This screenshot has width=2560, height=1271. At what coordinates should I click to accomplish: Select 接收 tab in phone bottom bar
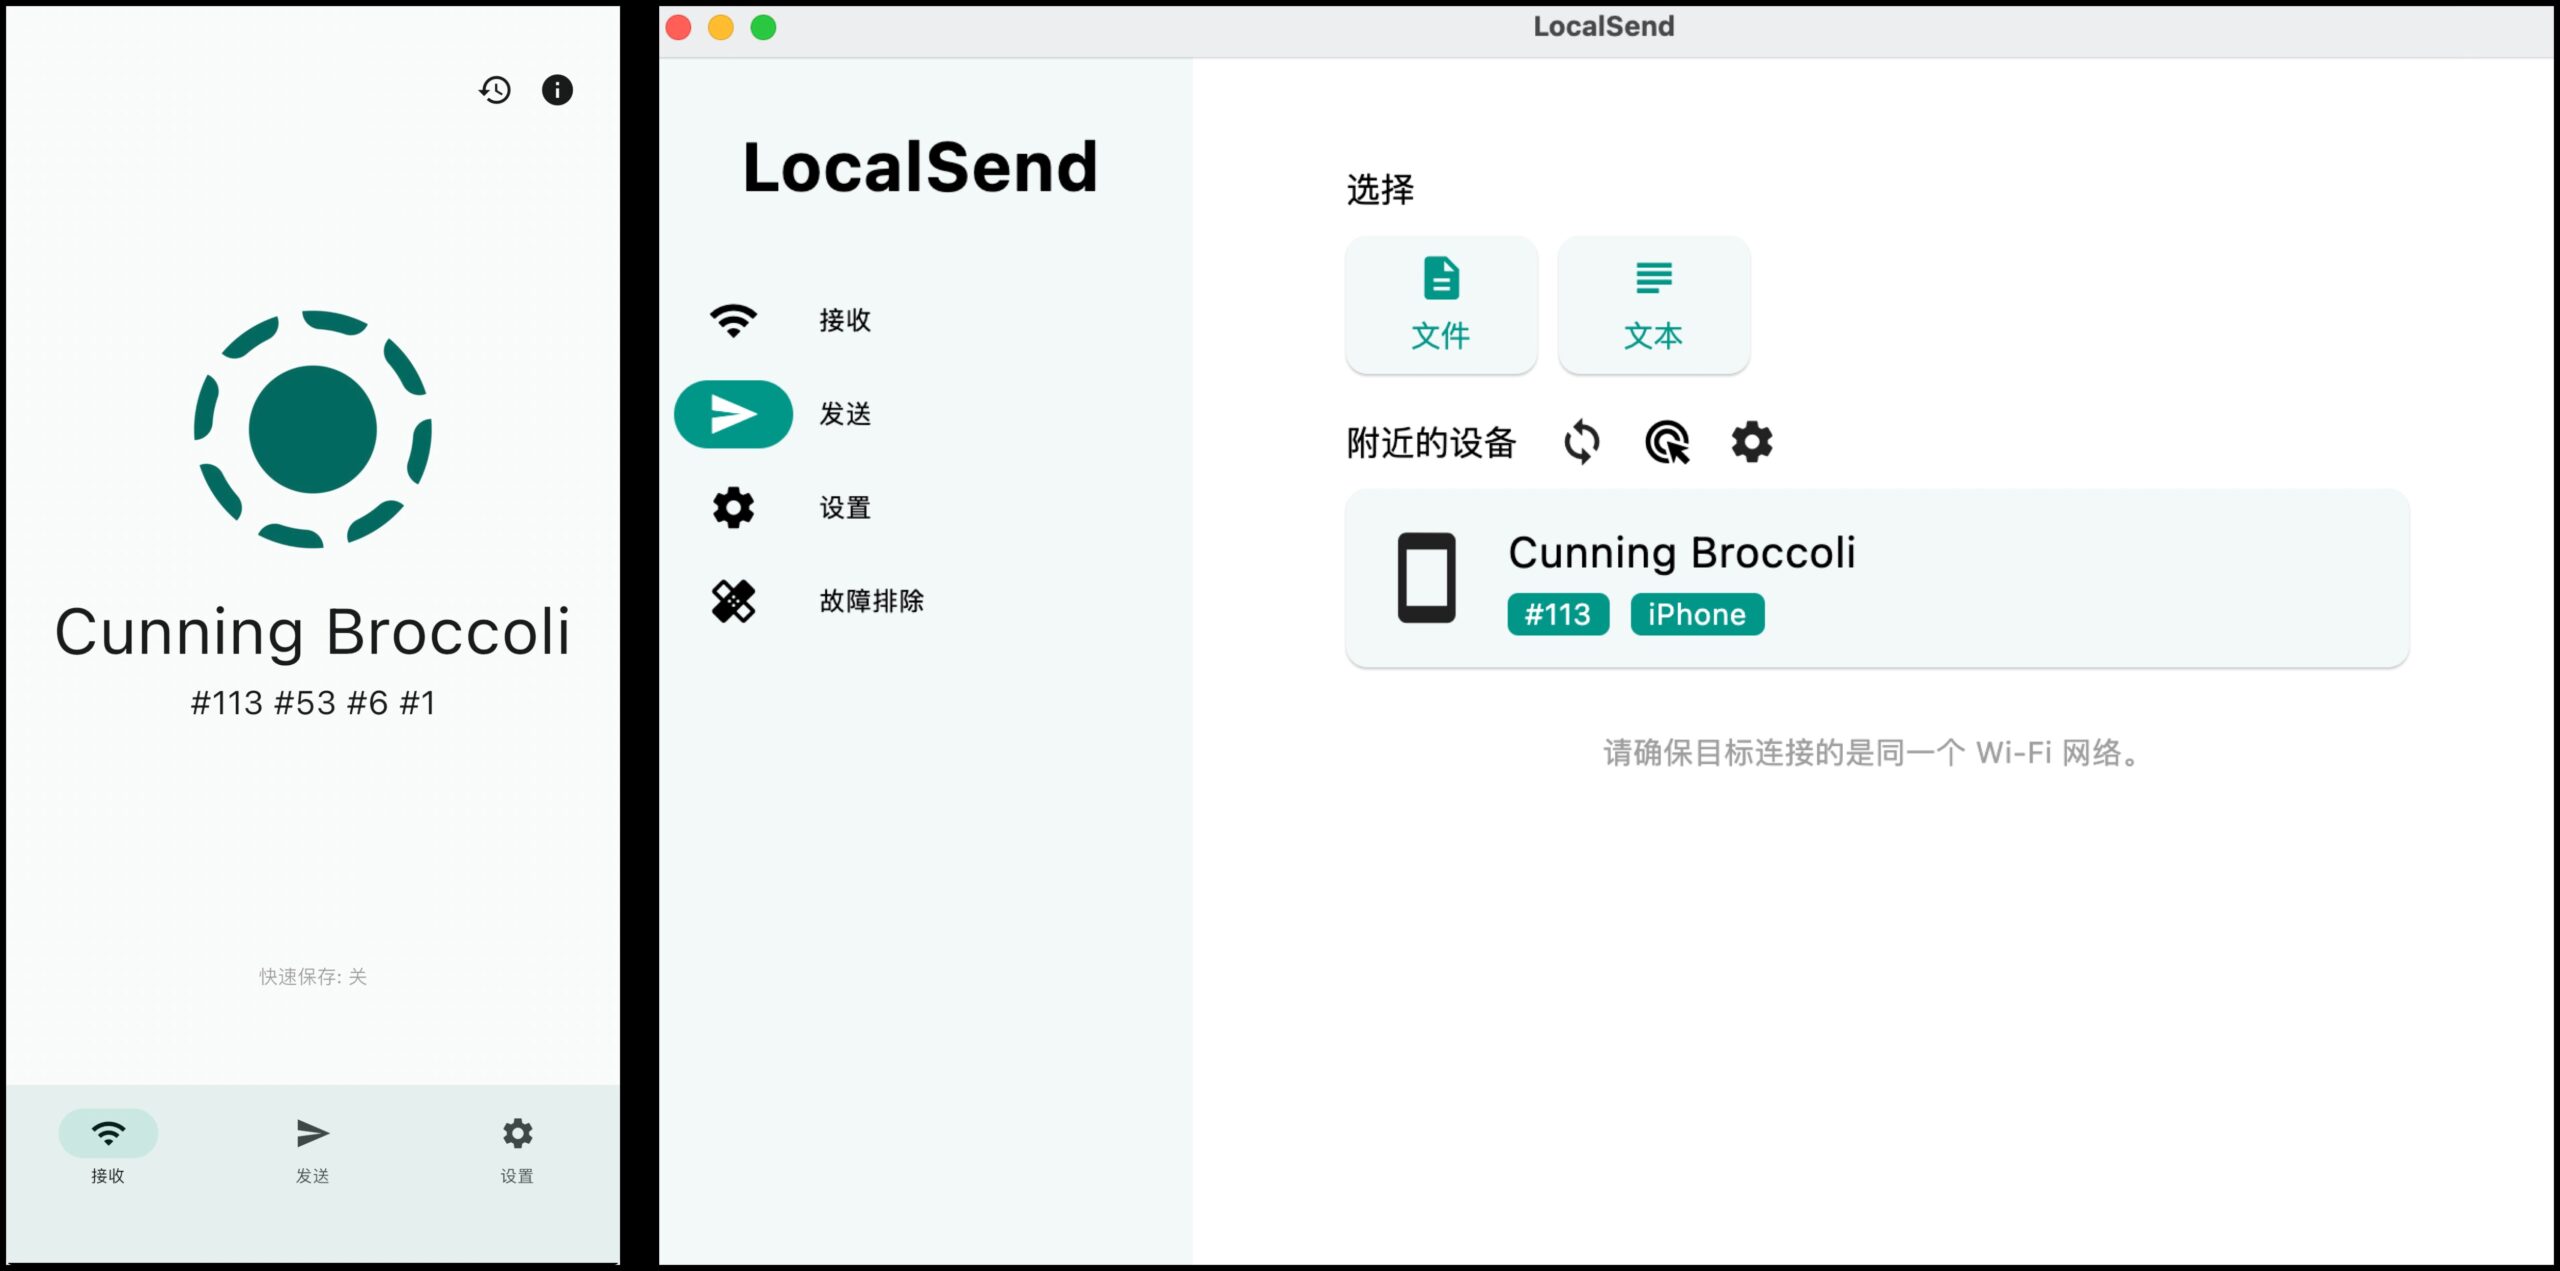(108, 1146)
